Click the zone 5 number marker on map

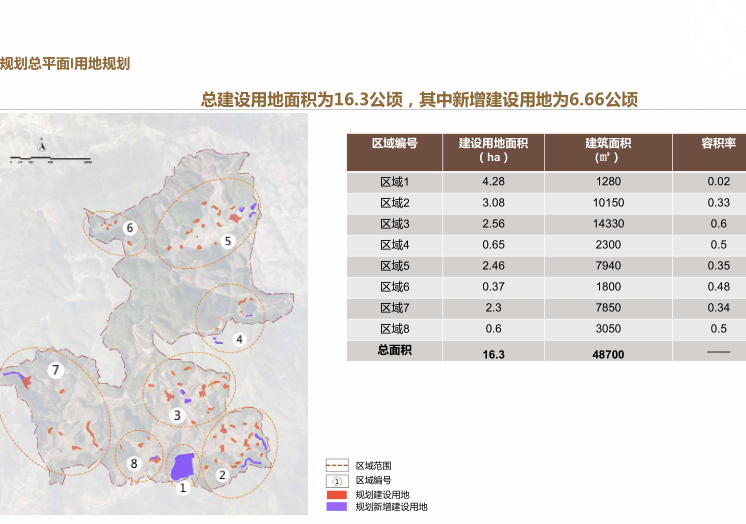(227, 241)
